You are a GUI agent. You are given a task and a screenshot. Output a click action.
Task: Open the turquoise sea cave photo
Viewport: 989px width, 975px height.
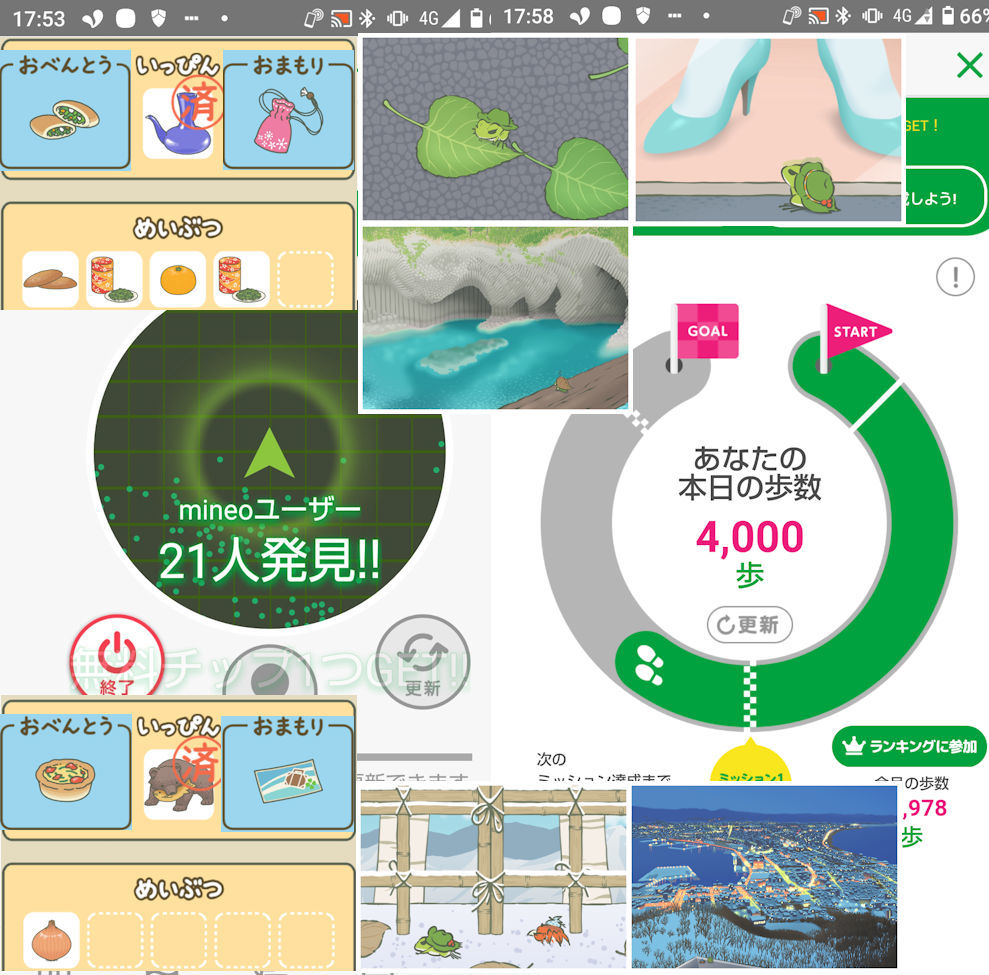coord(495,318)
